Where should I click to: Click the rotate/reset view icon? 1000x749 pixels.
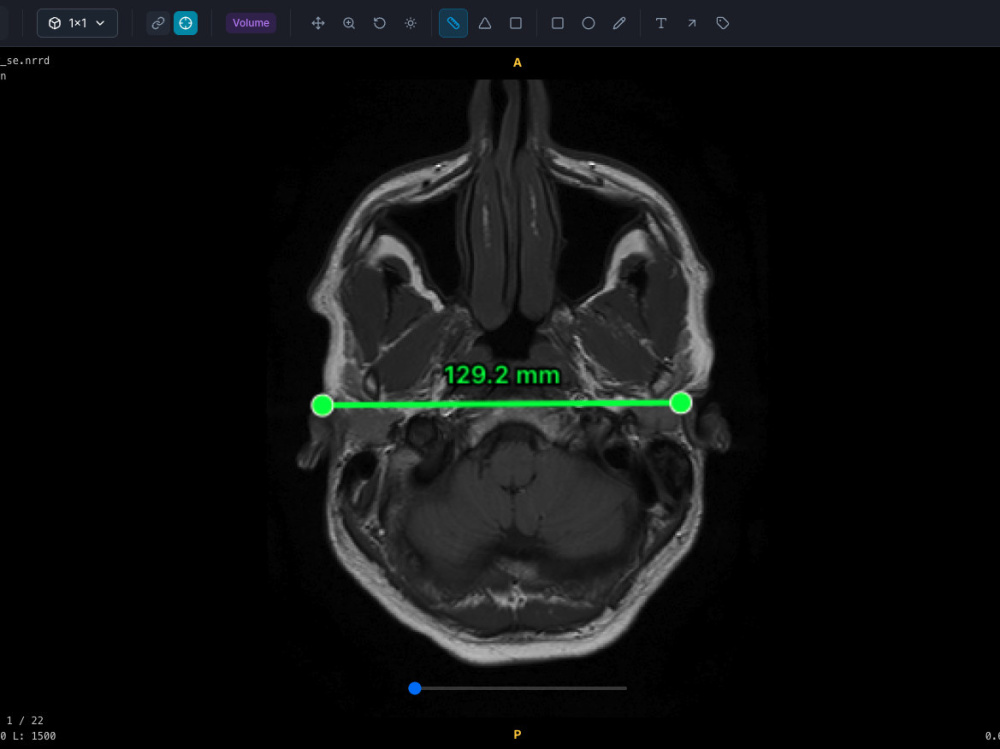pos(379,23)
